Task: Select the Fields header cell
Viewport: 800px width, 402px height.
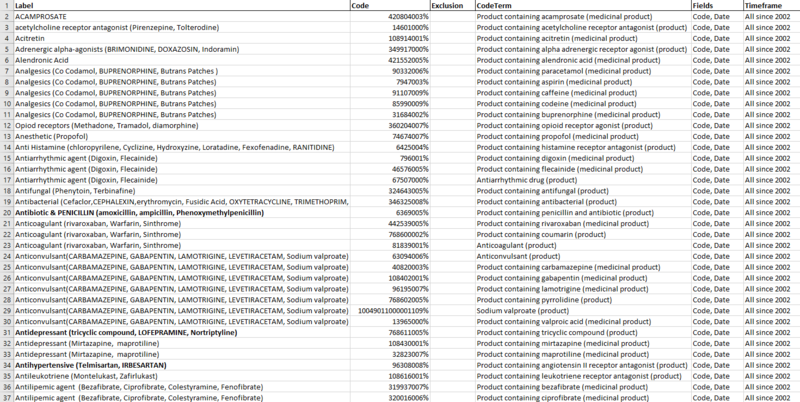Action: point(717,6)
